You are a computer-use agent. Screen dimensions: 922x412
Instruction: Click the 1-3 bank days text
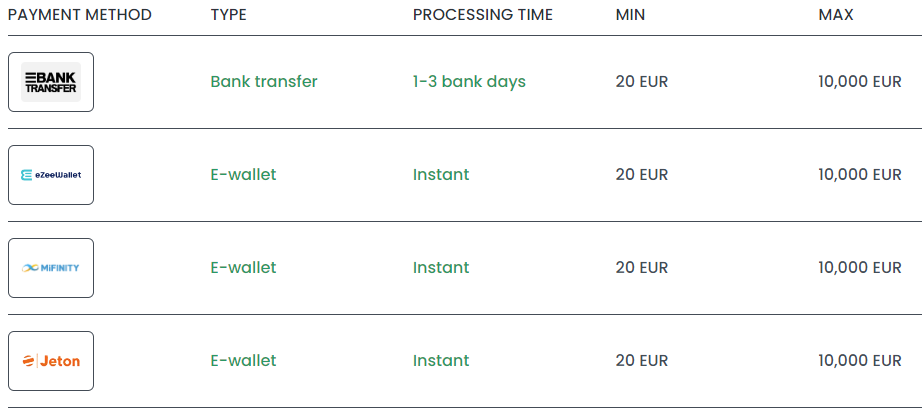click(469, 82)
